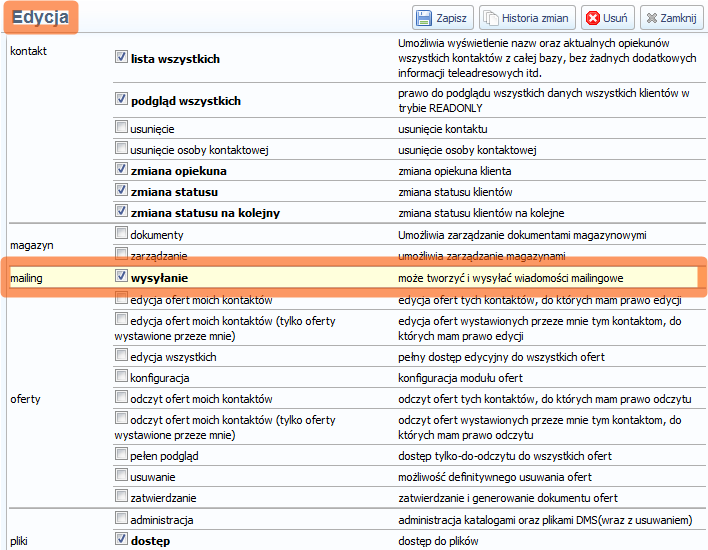Disable the mailing 'wysyłanie' checkbox
Image resolution: width=708 pixels, height=550 pixels.
tap(122, 276)
